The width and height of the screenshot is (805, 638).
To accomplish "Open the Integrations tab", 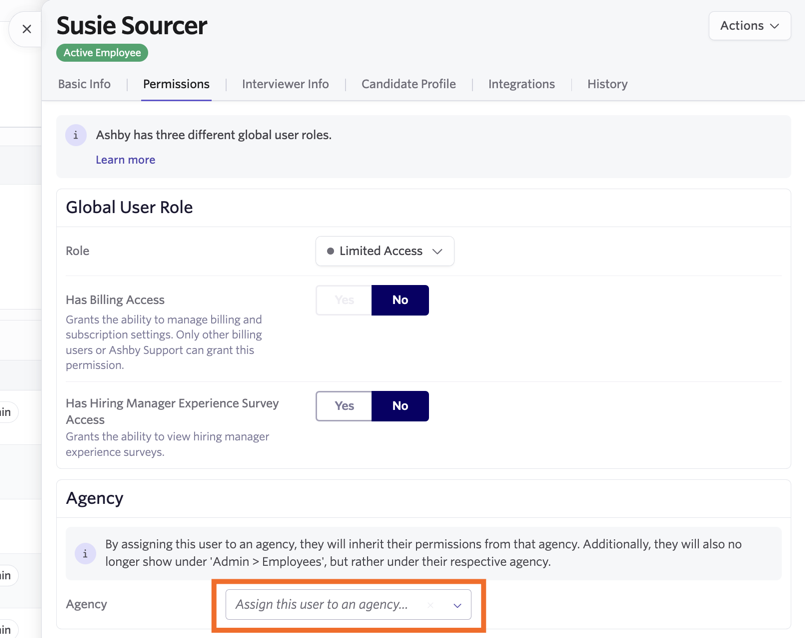I will (522, 84).
